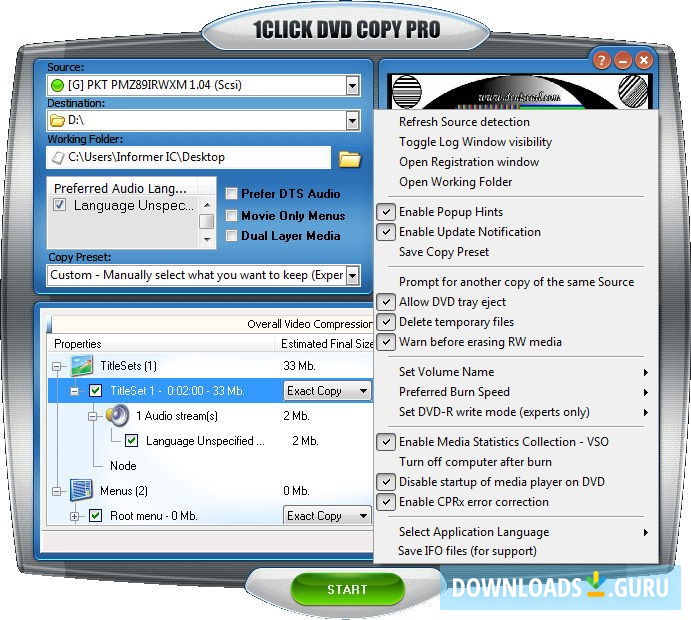Click the 33 Mb. TitleSets size value
The height and width of the screenshot is (620, 691).
299,366
